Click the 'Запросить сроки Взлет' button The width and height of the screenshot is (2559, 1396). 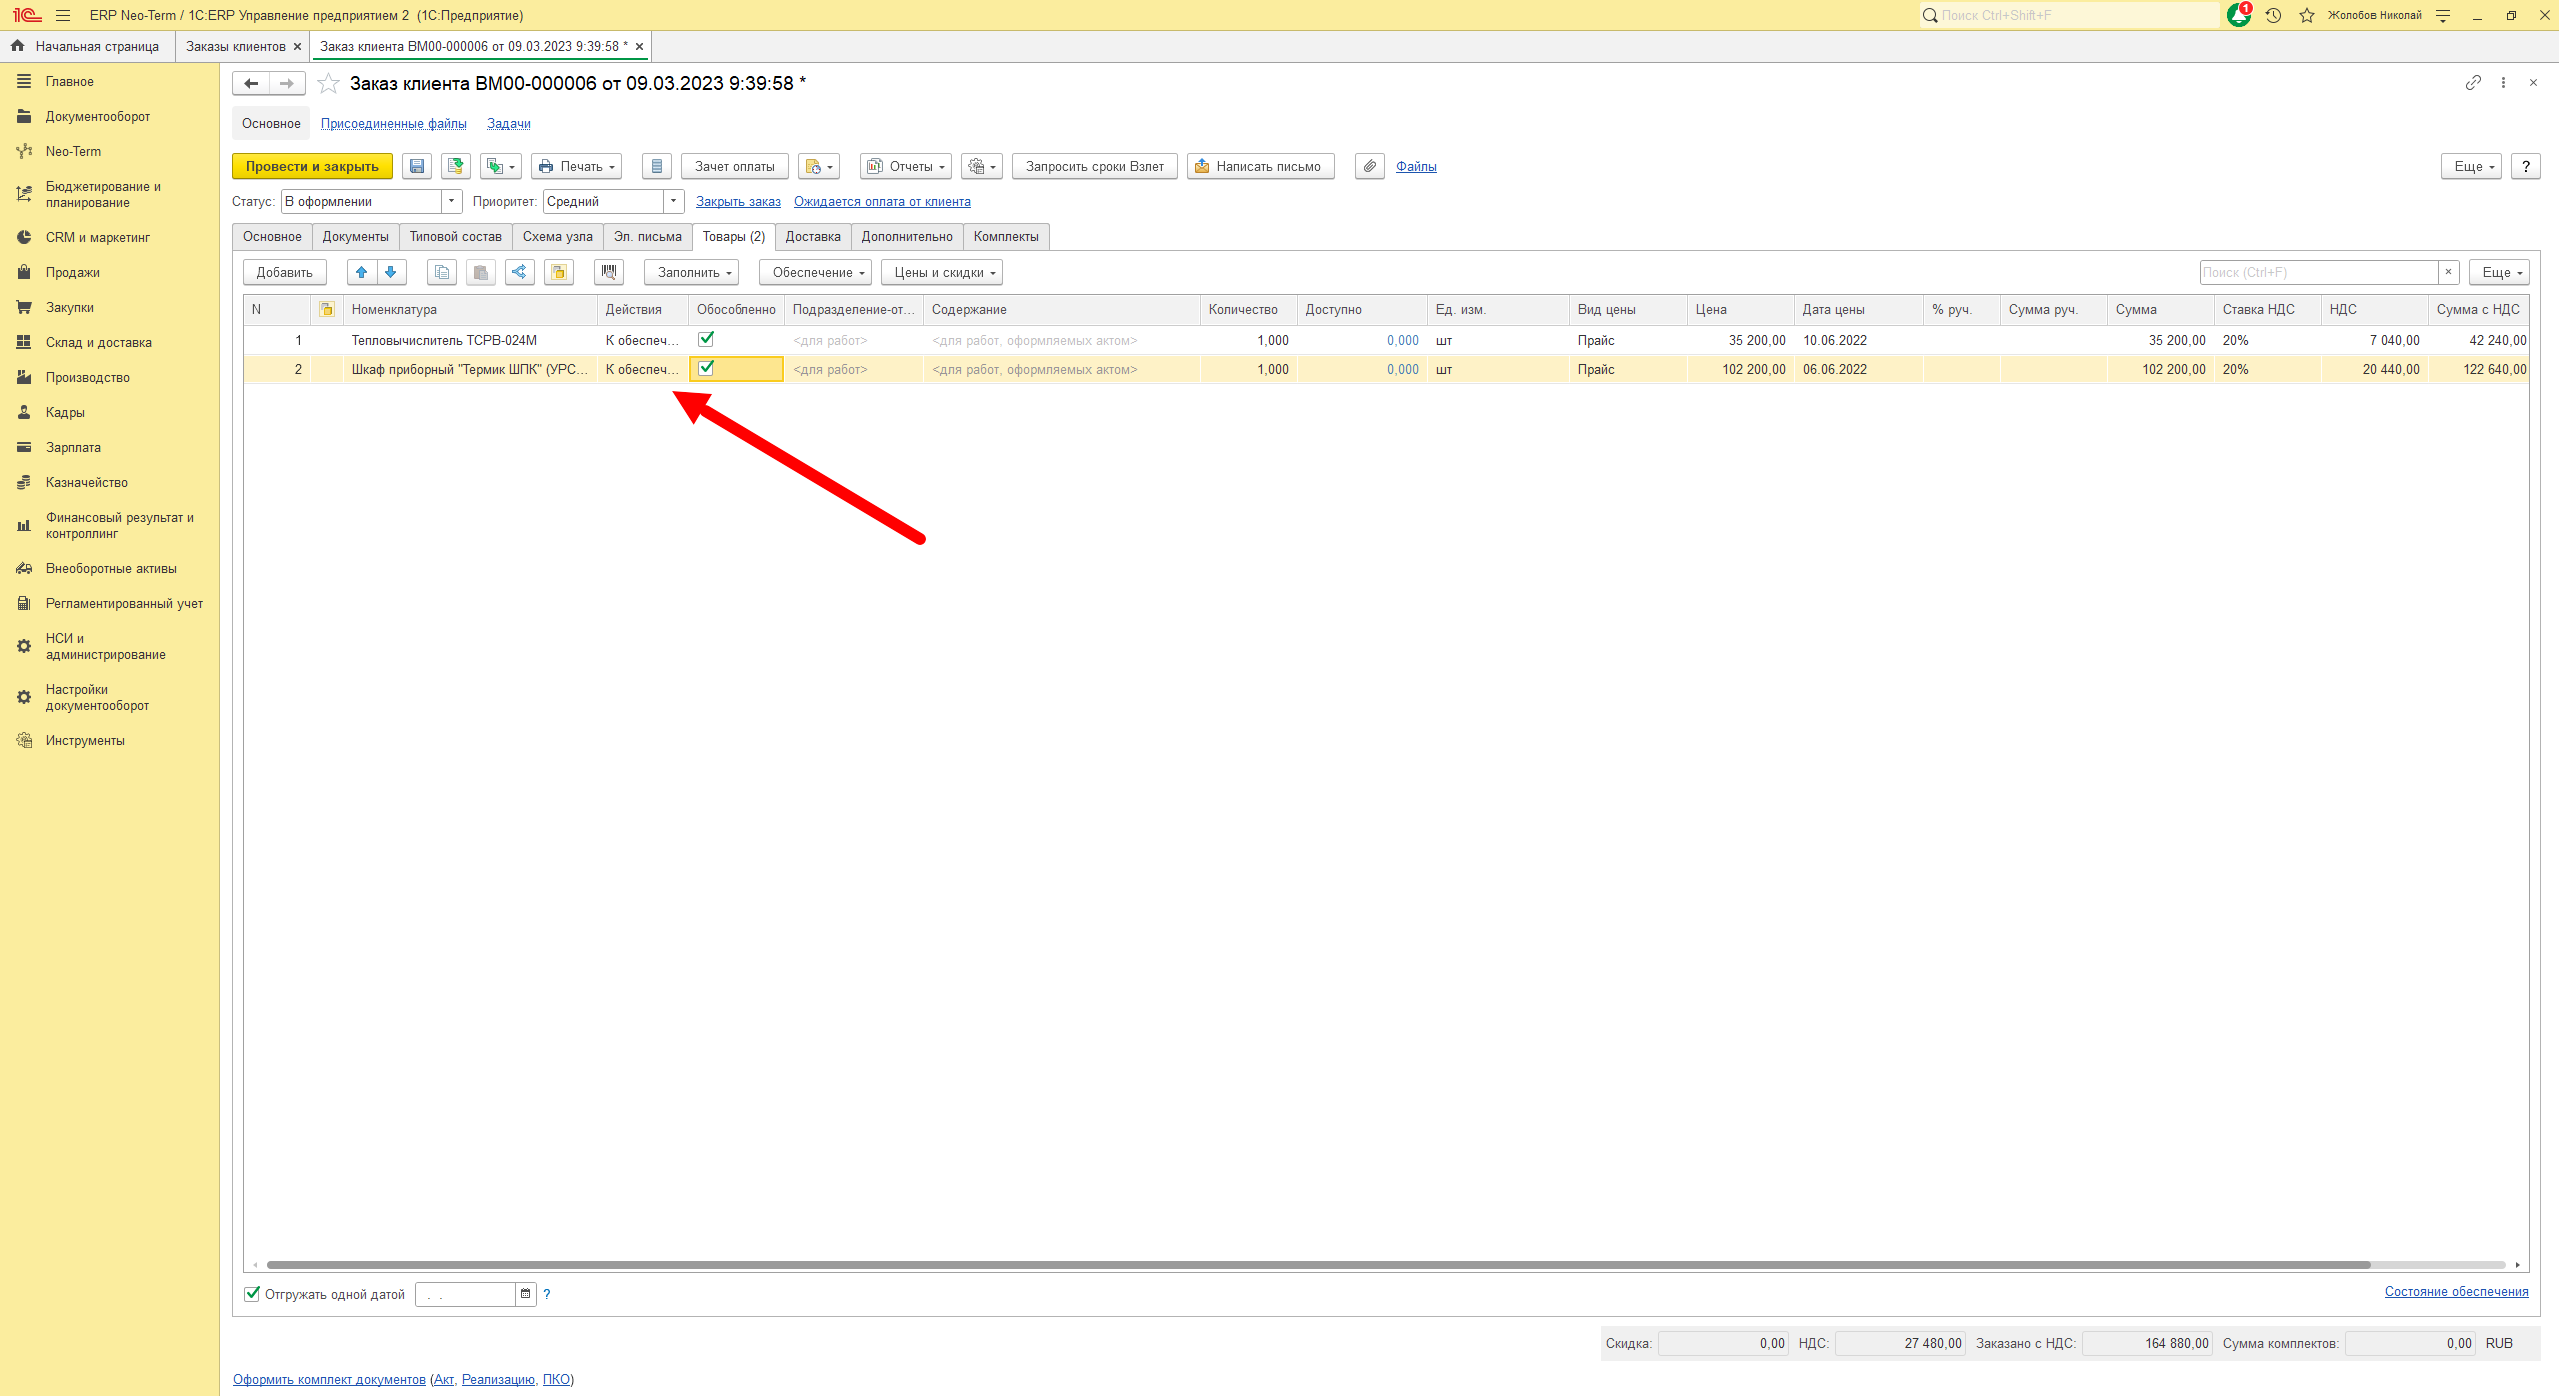[x=1095, y=166]
